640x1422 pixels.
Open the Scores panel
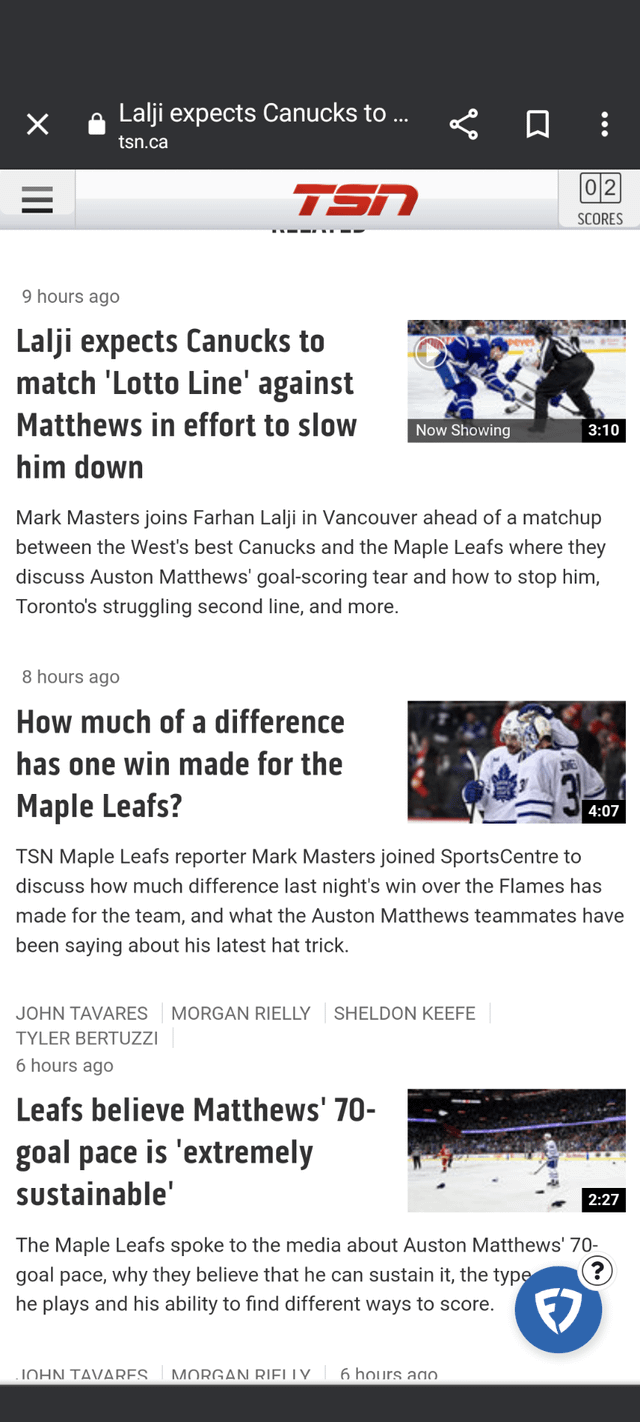[600, 199]
